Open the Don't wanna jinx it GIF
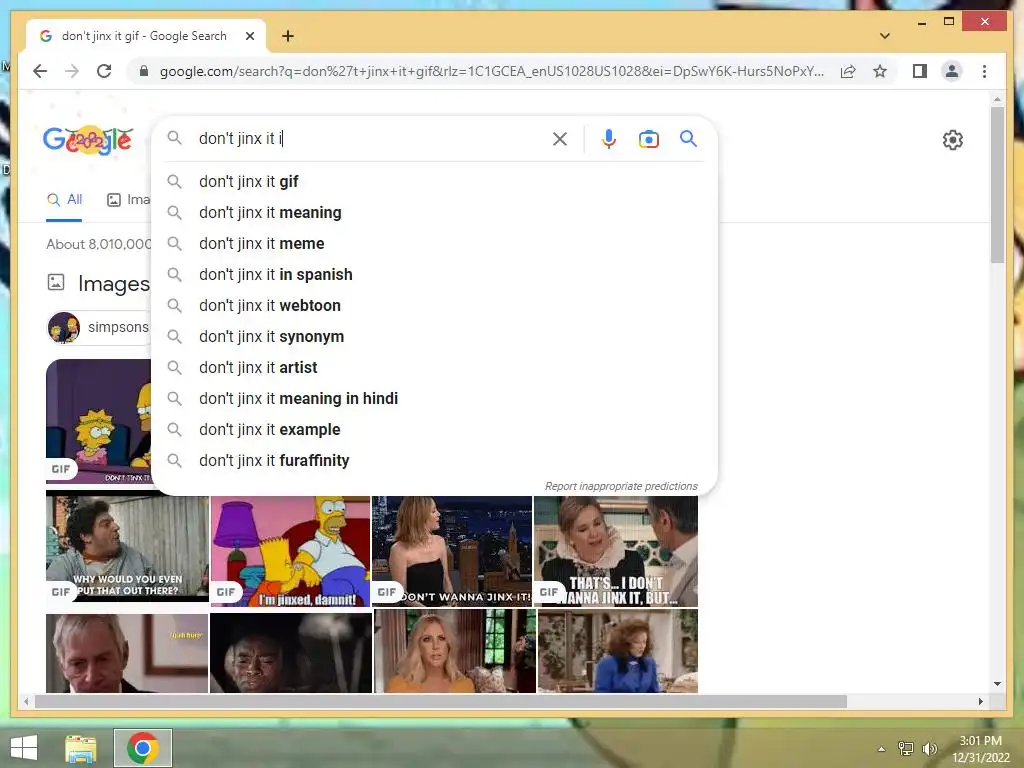 [452, 552]
